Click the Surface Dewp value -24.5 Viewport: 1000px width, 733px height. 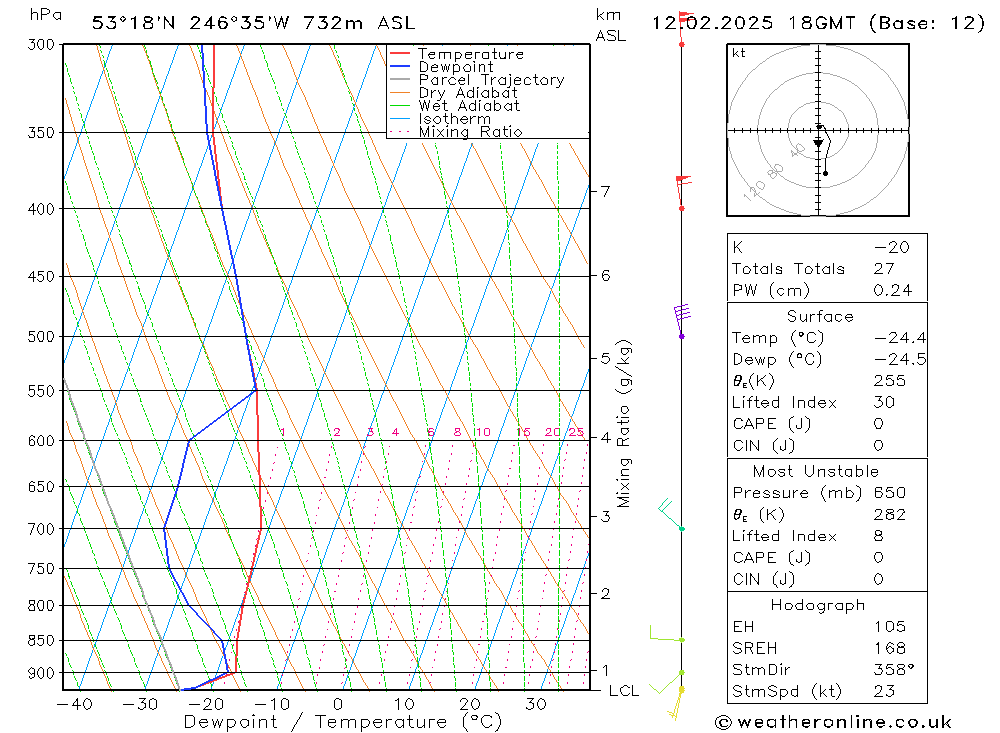click(x=900, y=359)
